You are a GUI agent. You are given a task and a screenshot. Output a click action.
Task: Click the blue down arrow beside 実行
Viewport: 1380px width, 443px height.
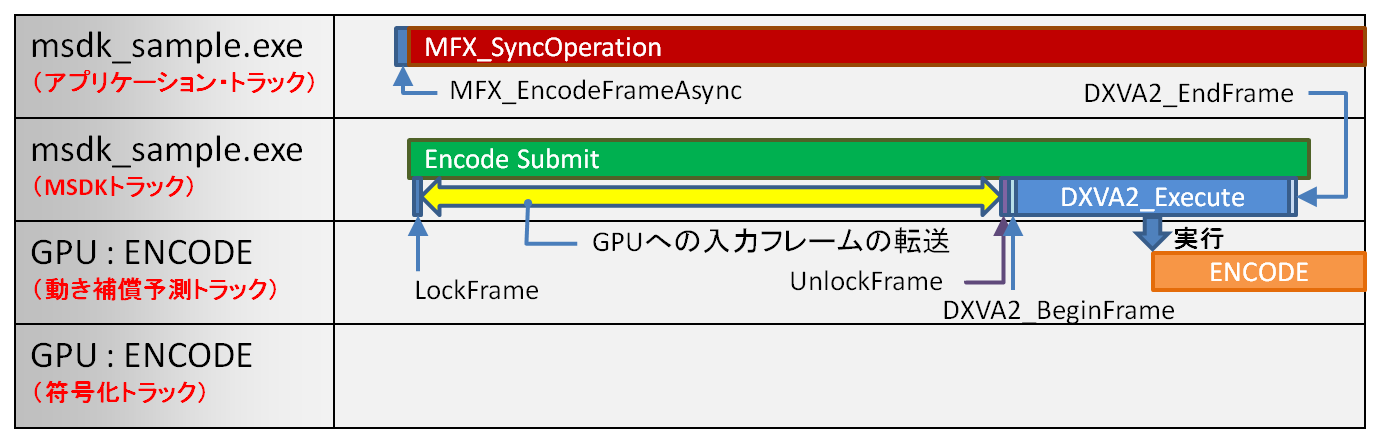(x=1151, y=237)
